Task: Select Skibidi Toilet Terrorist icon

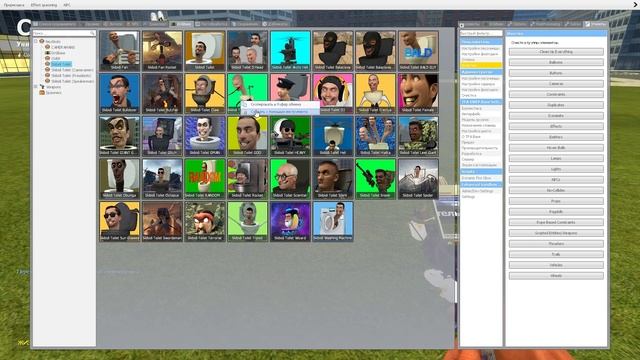Action: 204,222
